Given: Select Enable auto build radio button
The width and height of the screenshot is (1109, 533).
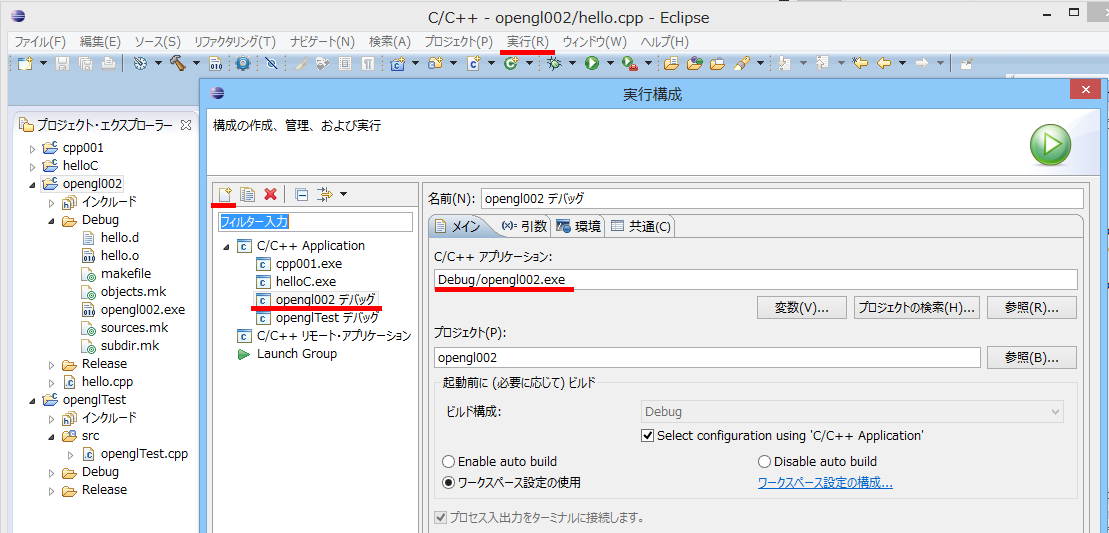Looking at the screenshot, I should pyautogui.click(x=448, y=462).
